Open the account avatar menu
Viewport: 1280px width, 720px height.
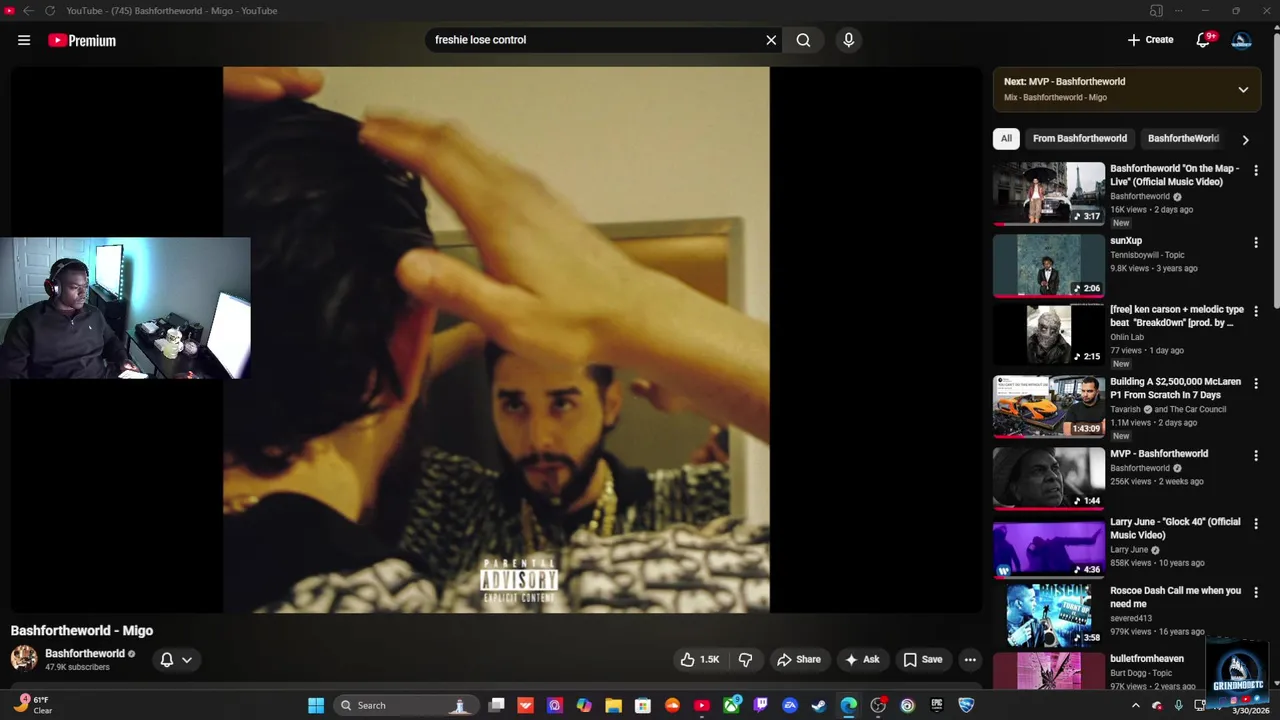click(x=1241, y=40)
